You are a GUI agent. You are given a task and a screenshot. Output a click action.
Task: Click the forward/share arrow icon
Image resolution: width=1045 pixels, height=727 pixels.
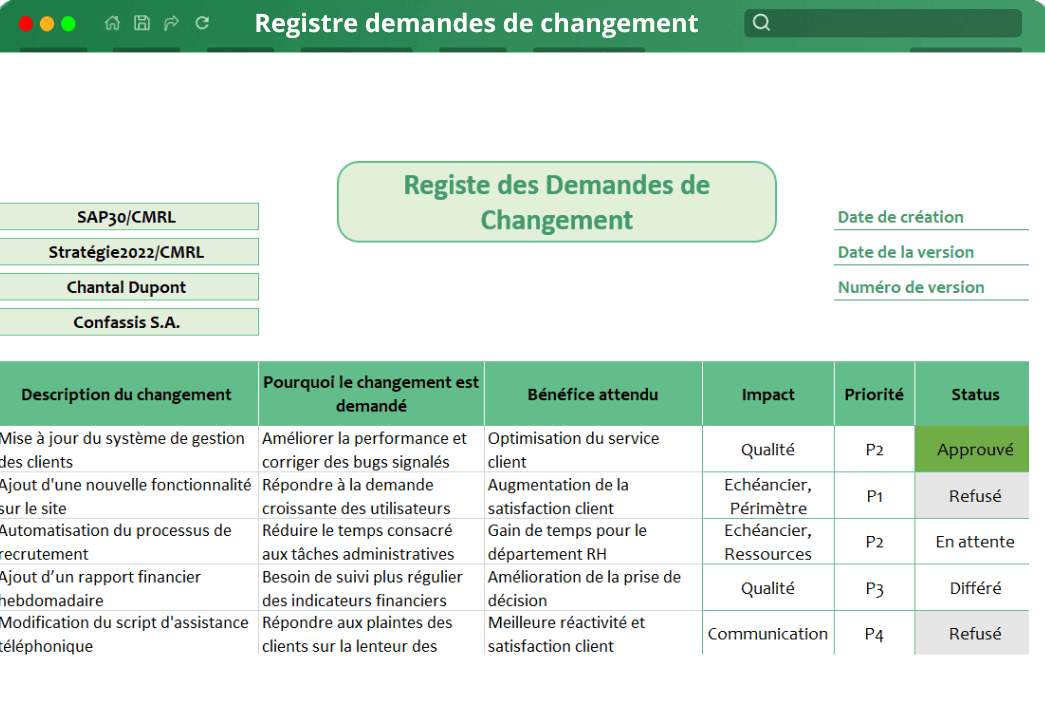tap(170, 22)
